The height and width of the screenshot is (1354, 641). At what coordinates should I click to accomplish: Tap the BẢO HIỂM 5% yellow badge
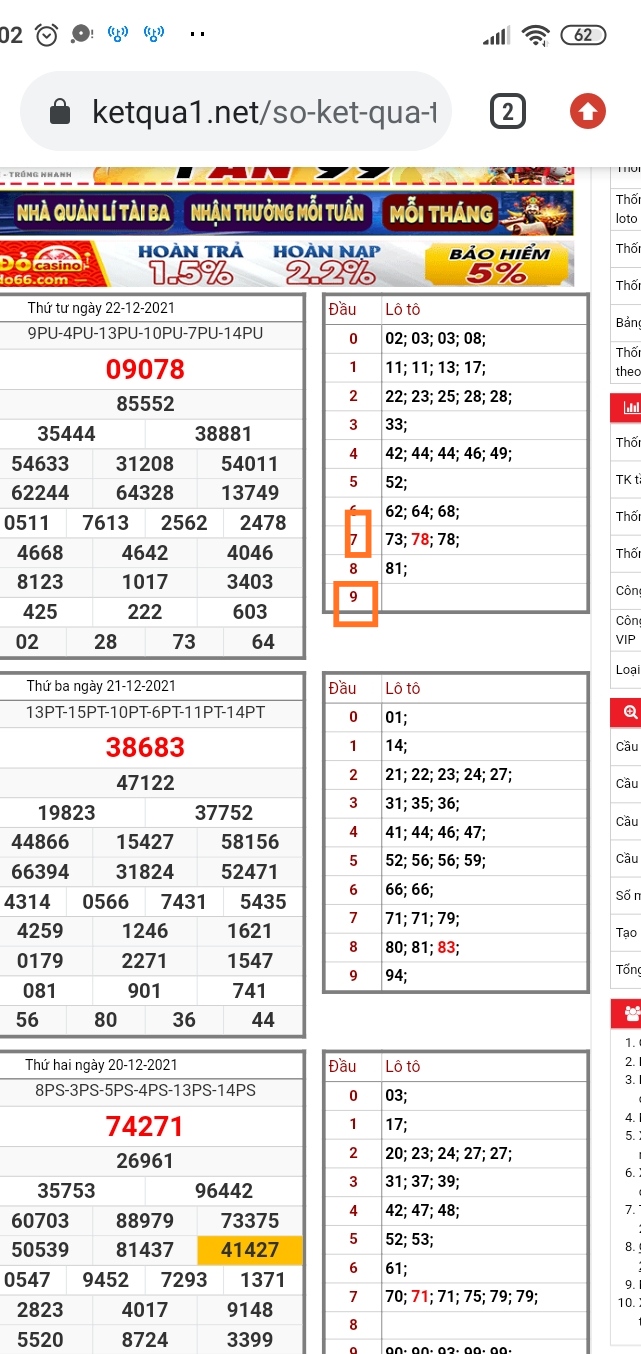click(x=500, y=264)
